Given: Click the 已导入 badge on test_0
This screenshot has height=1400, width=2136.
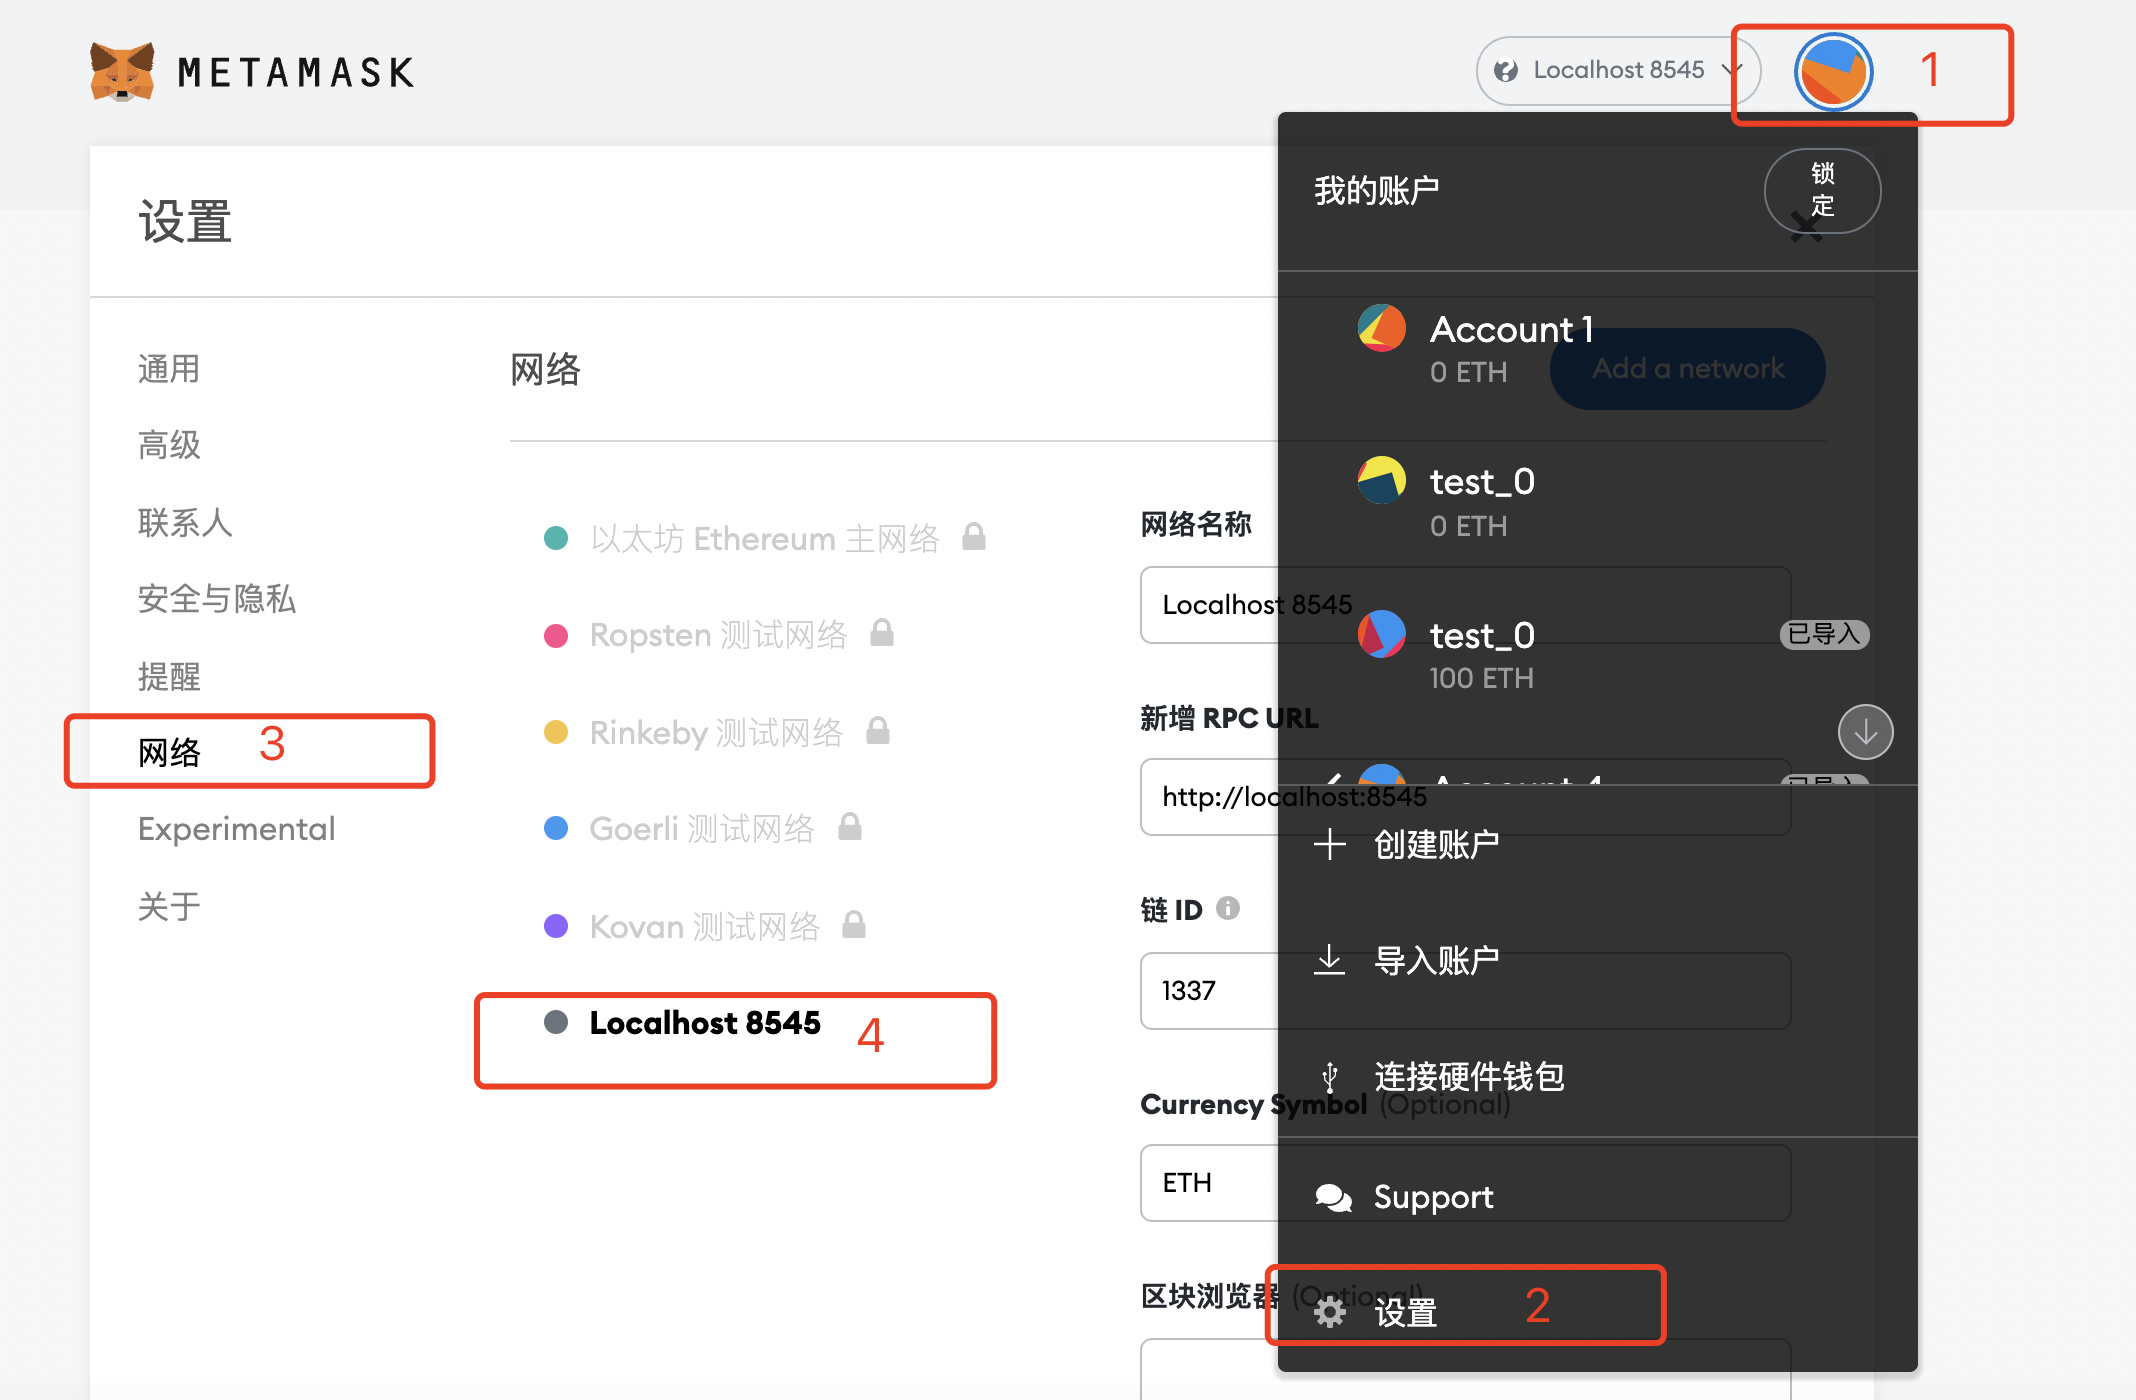Looking at the screenshot, I should (1824, 634).
